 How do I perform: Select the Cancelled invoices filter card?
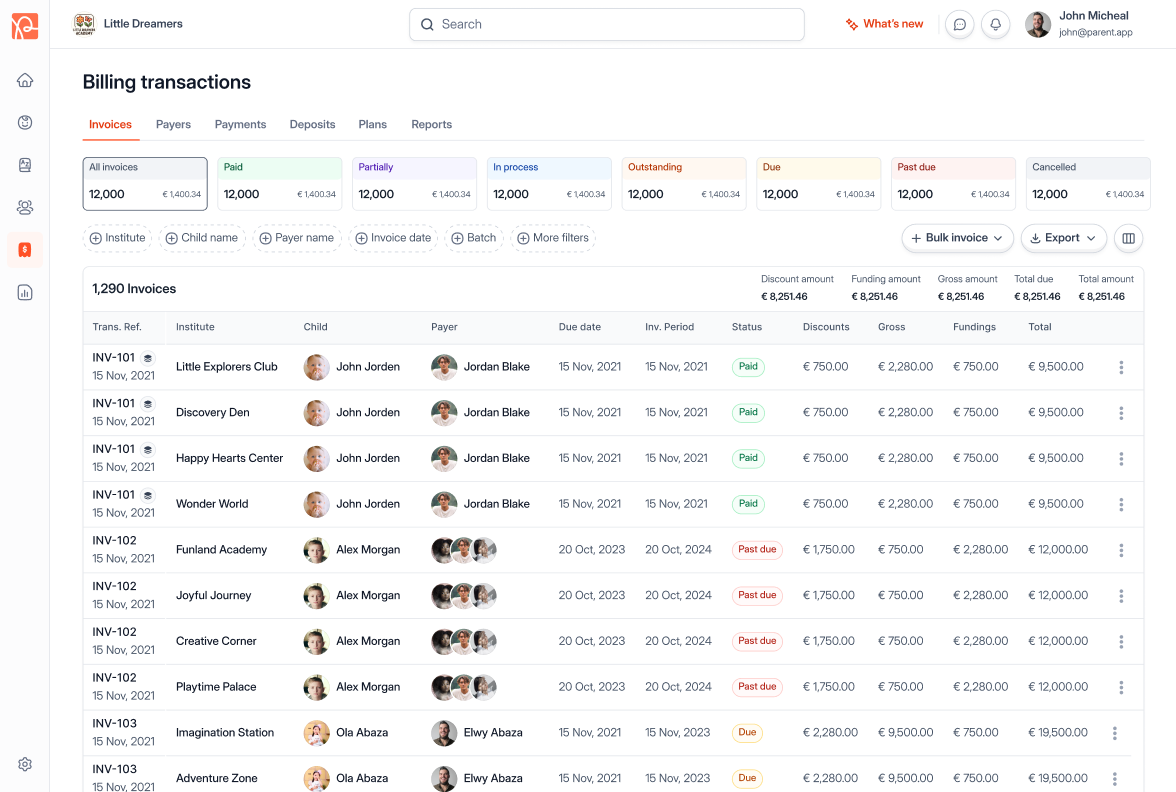click(x=1087, y=183)
